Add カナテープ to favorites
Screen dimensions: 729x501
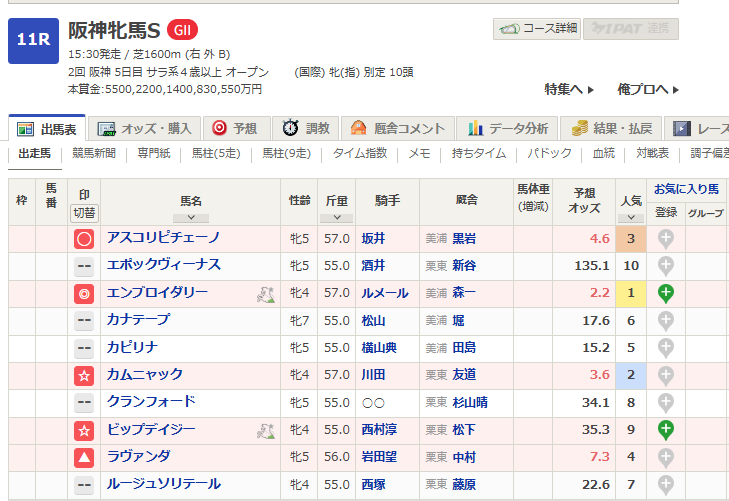coord(666,322)
